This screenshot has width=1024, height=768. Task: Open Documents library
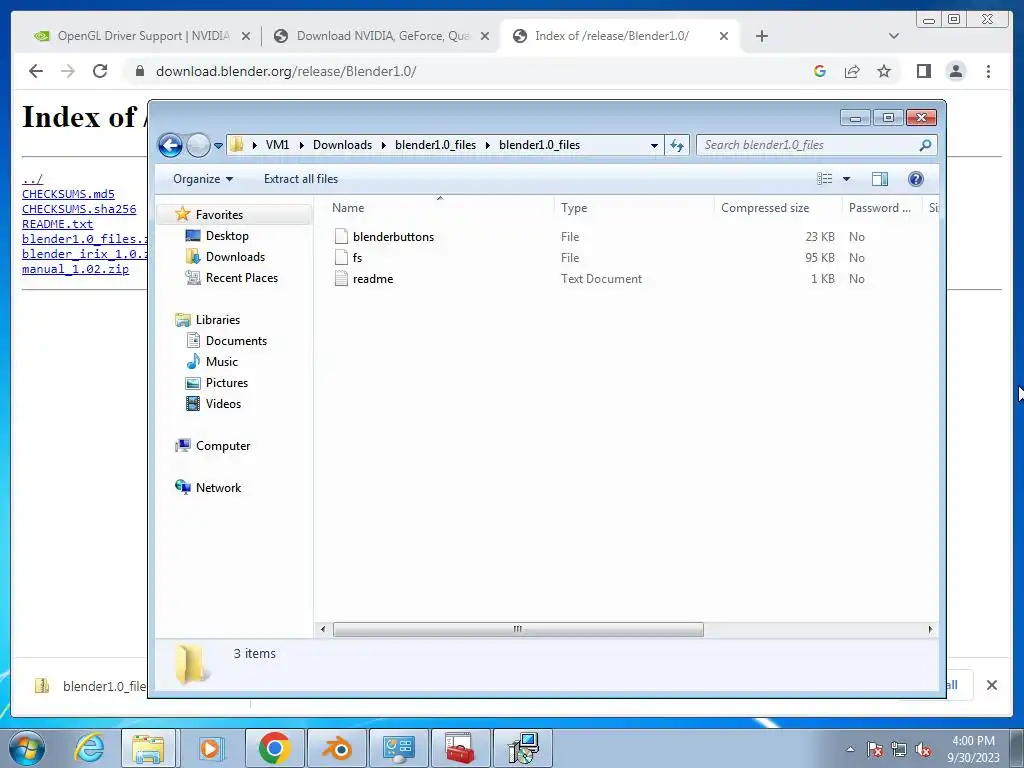click(236, 341)
